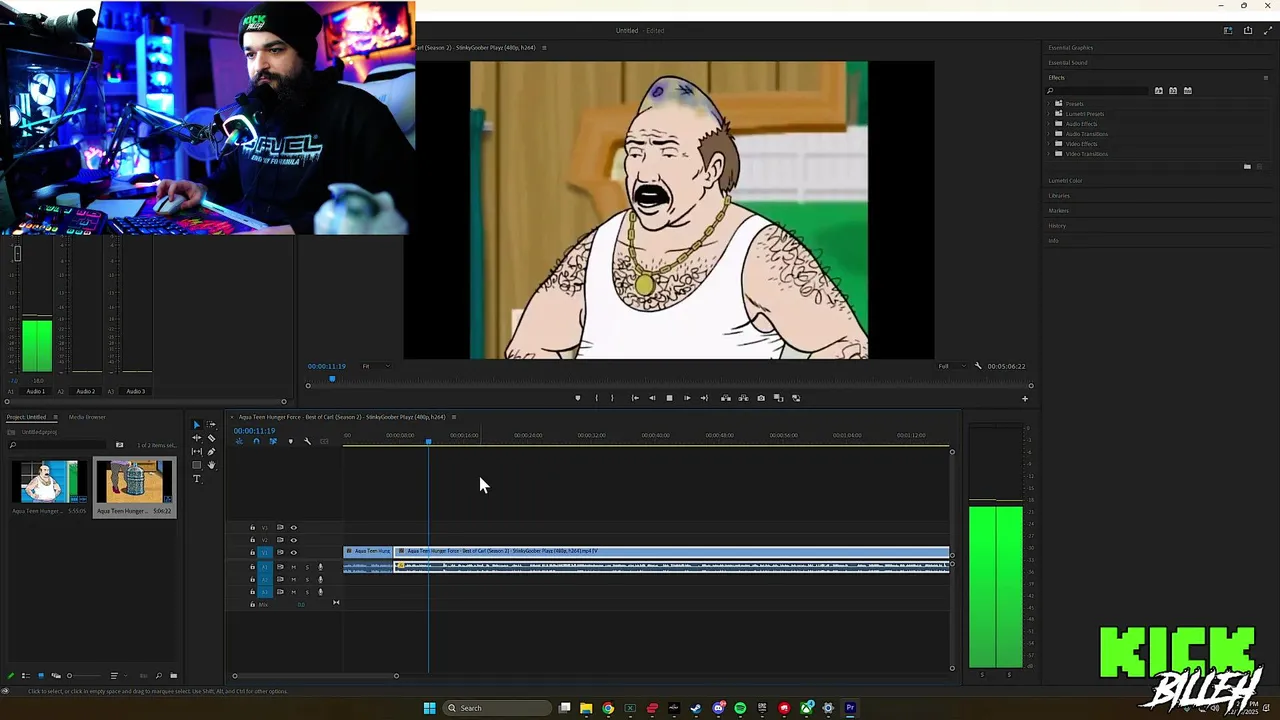Screen dimensions: 1280x720
Task: Toggle V1 track output eye
Action: [x=294, y=553]
